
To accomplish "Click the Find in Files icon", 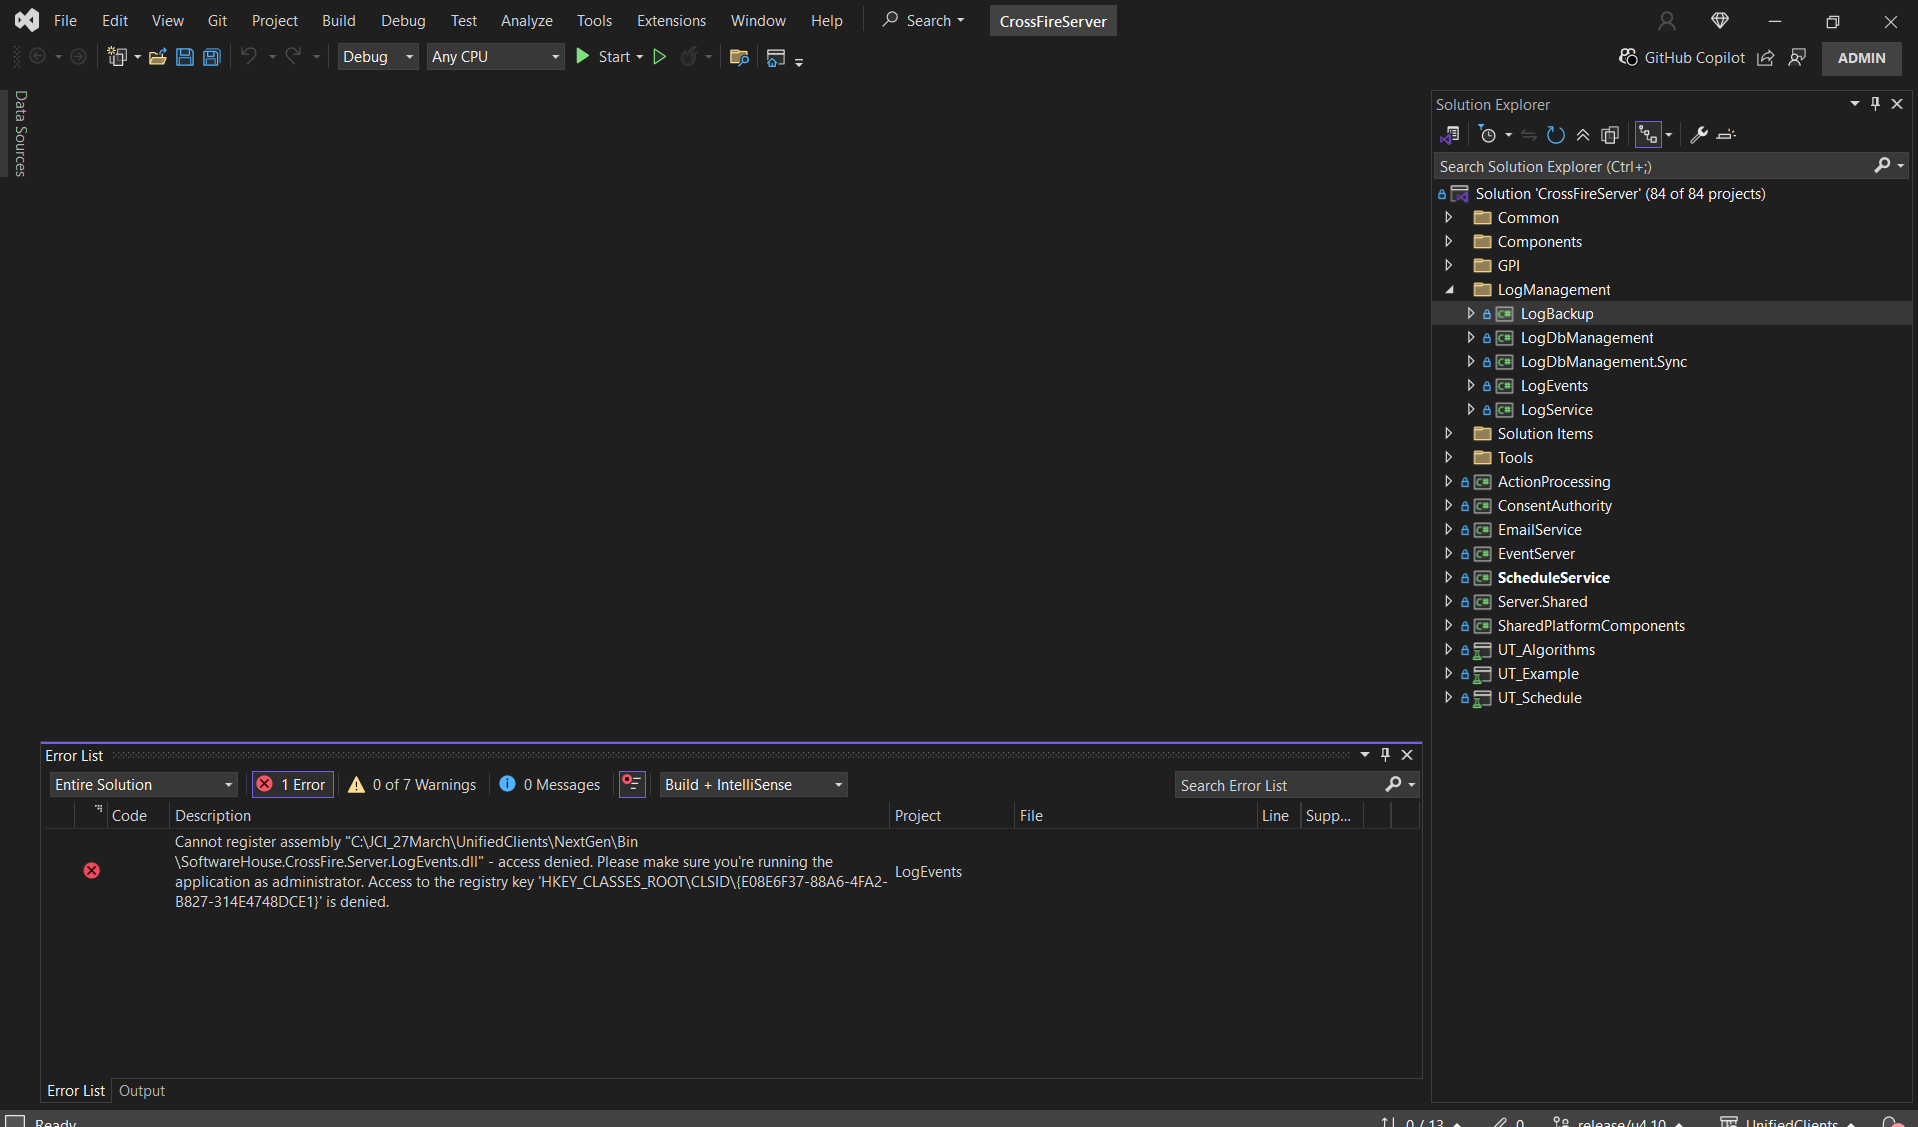I will click(739, 57).
